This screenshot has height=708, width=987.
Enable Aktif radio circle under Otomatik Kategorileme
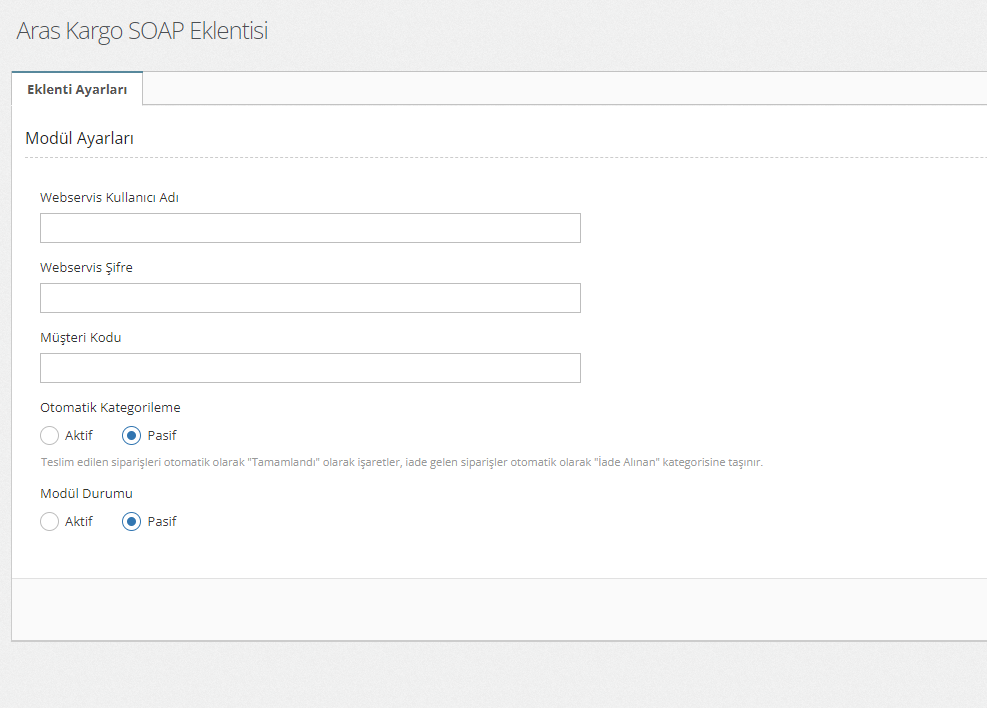49,436
